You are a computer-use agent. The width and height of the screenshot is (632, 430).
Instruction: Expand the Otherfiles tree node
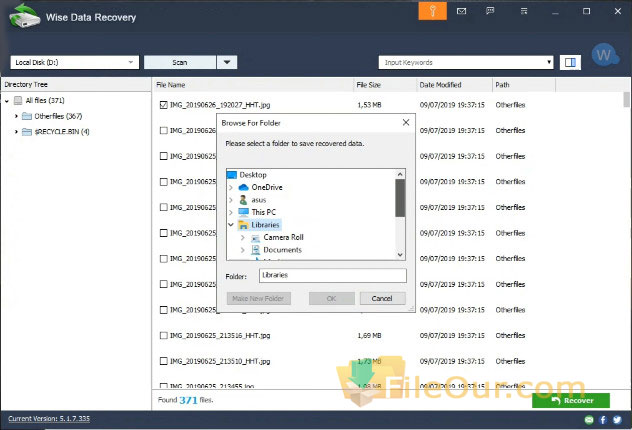click(x=16, y=116)
